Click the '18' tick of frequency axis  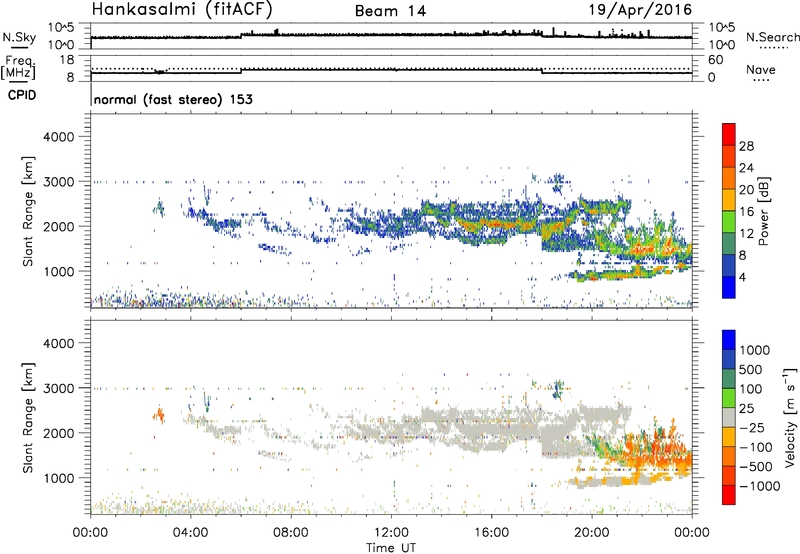point(67,60)
